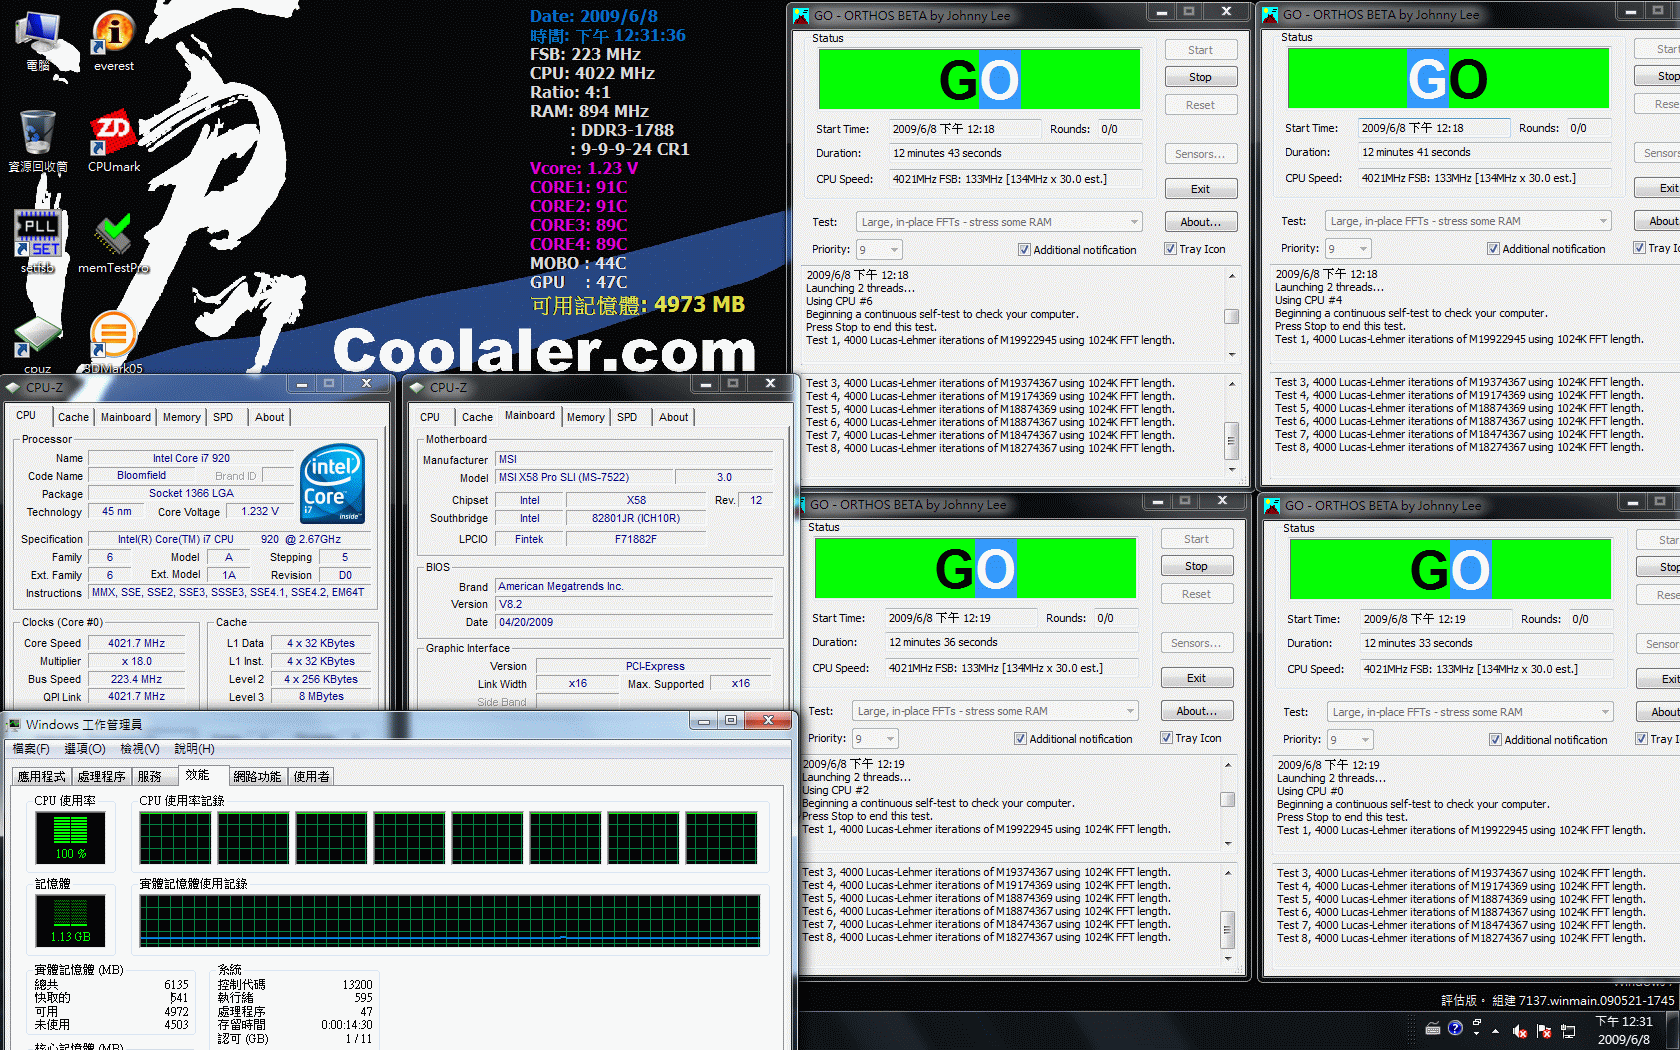Click the taskbar clock showing 12:31

[1624, 1030]
